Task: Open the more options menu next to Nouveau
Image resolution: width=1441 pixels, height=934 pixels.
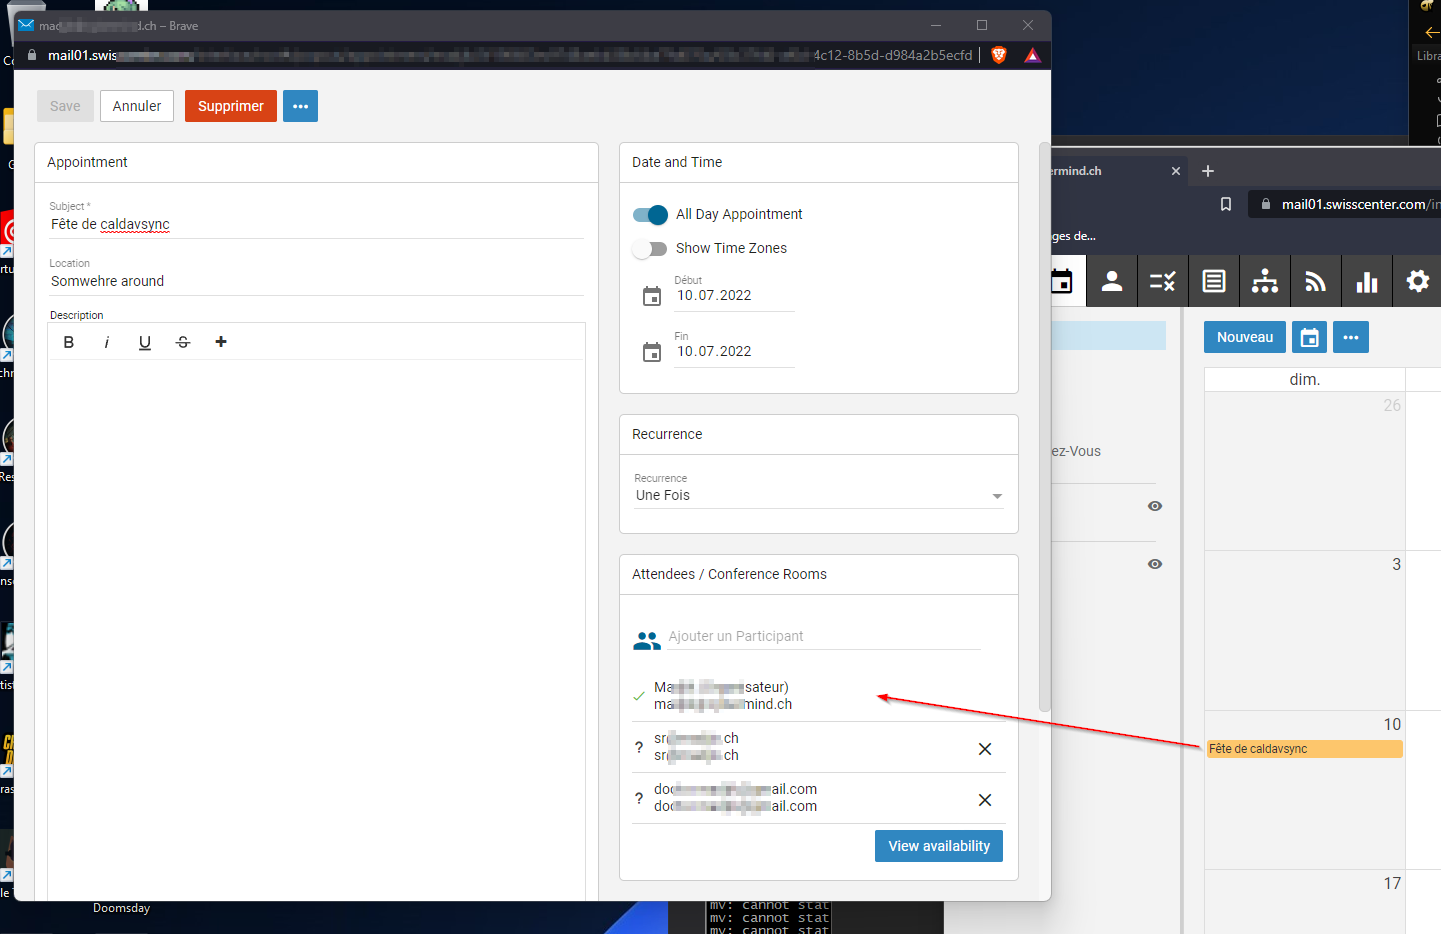Action: pos(1350,338)
